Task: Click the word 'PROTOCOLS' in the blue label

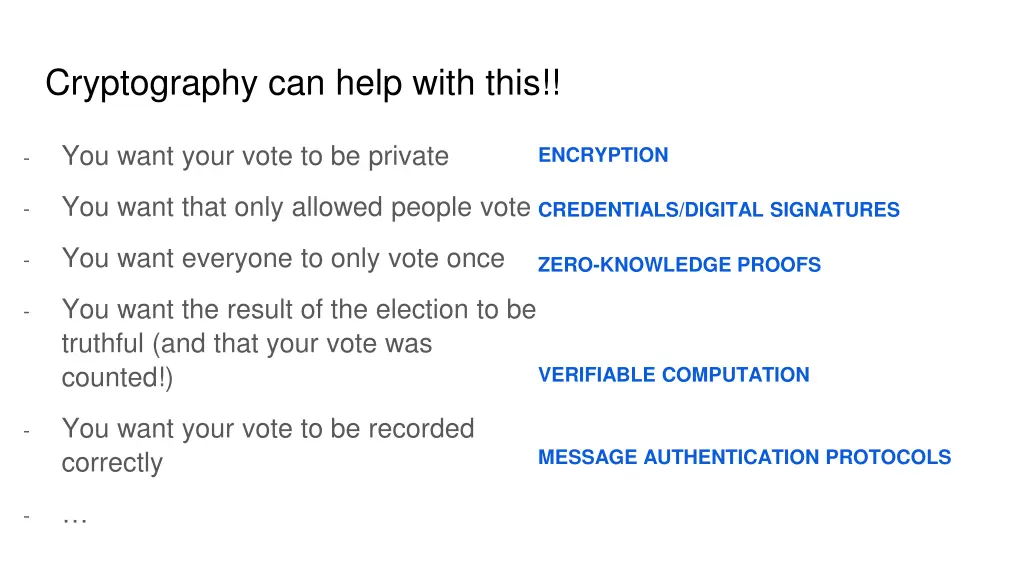Action: (x=888, y=457)
